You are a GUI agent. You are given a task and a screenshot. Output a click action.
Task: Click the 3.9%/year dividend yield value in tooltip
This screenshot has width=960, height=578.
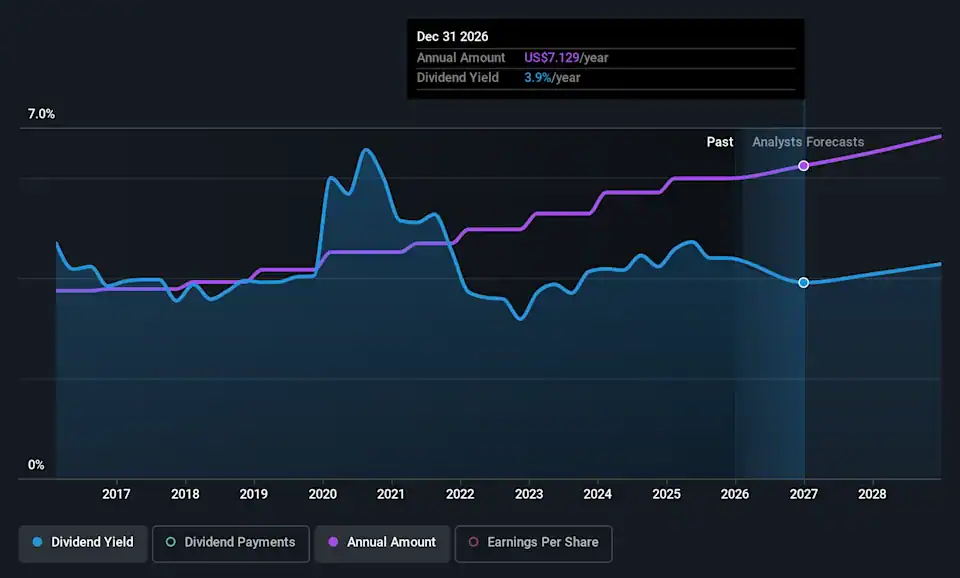click(x=552, y=78)
